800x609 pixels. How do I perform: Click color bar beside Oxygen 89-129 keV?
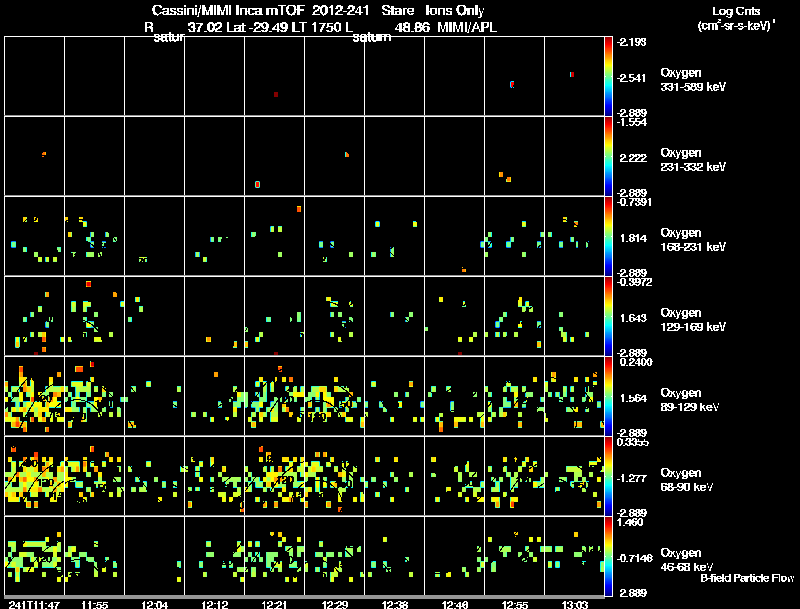click(608, 396)
